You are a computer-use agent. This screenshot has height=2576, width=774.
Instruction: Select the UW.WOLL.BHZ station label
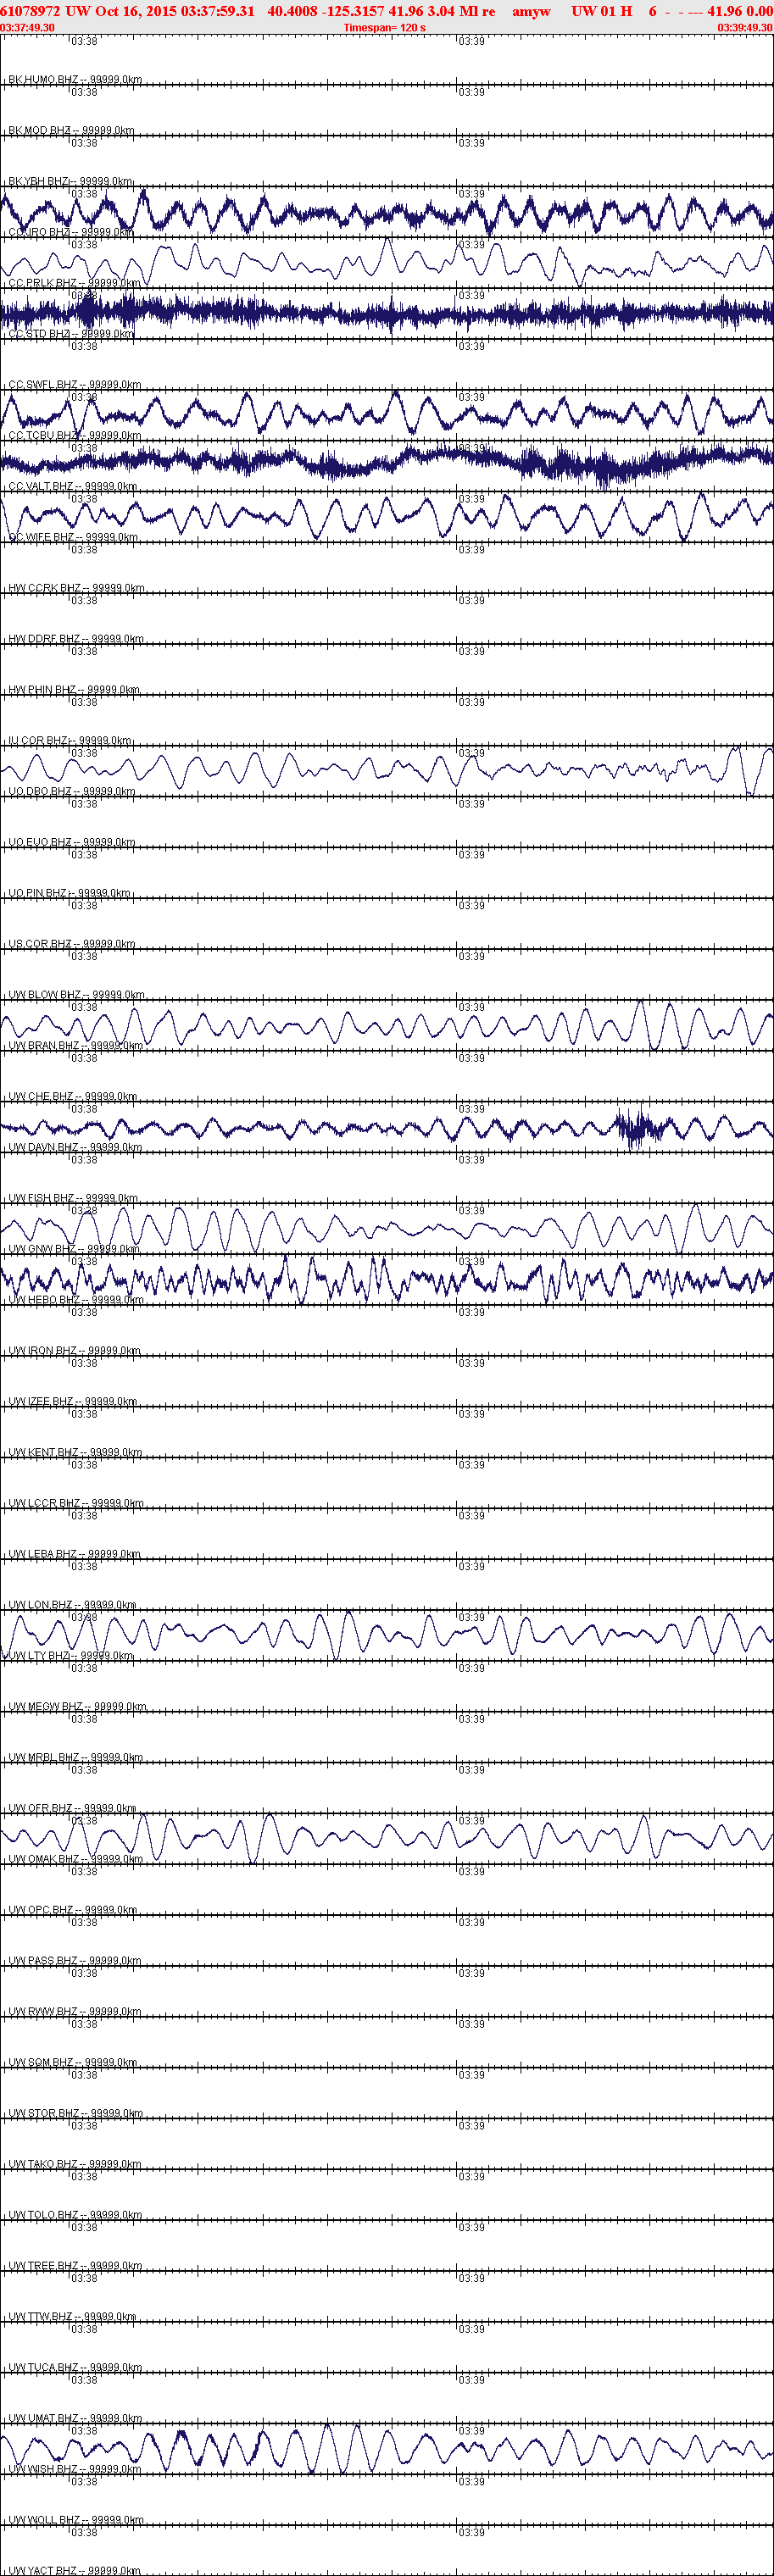click(x=76, y=2522)
